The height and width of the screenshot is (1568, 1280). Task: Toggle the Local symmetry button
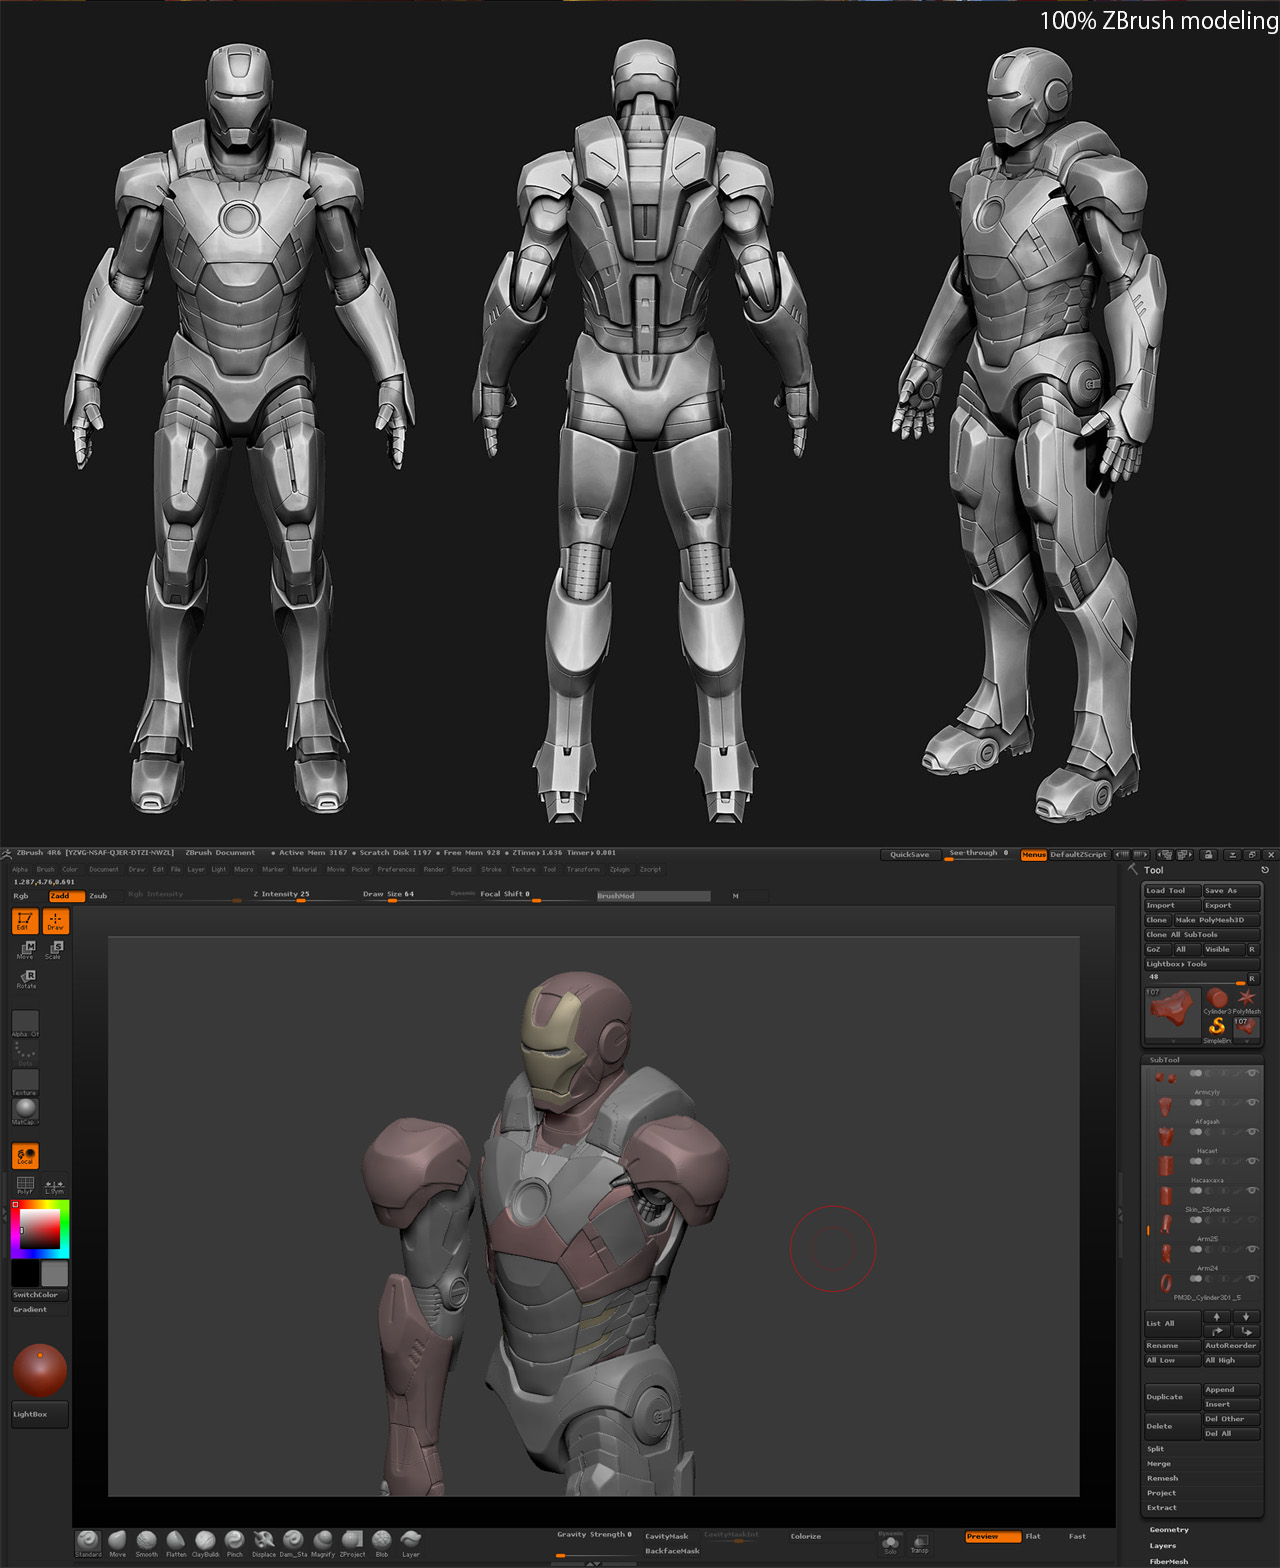pyautogui.click(x=25, y=1156)
